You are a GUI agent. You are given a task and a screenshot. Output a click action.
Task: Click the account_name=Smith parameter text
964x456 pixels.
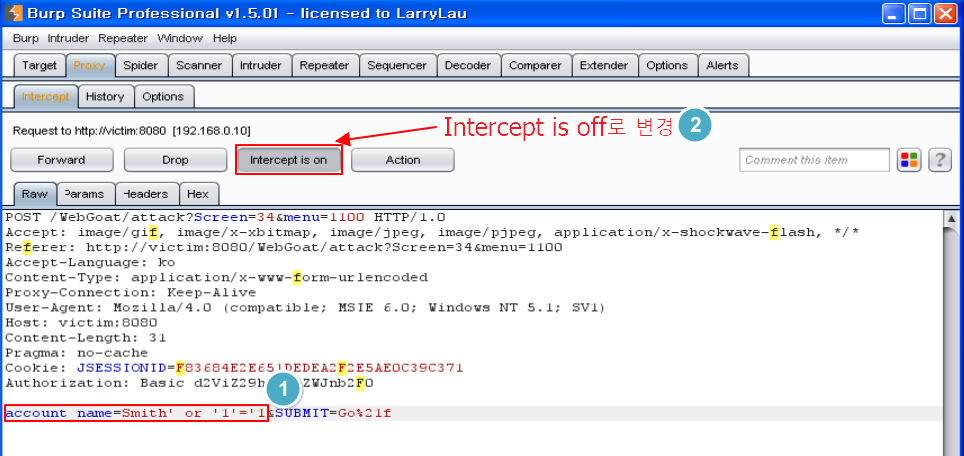[x=136, y=413]
